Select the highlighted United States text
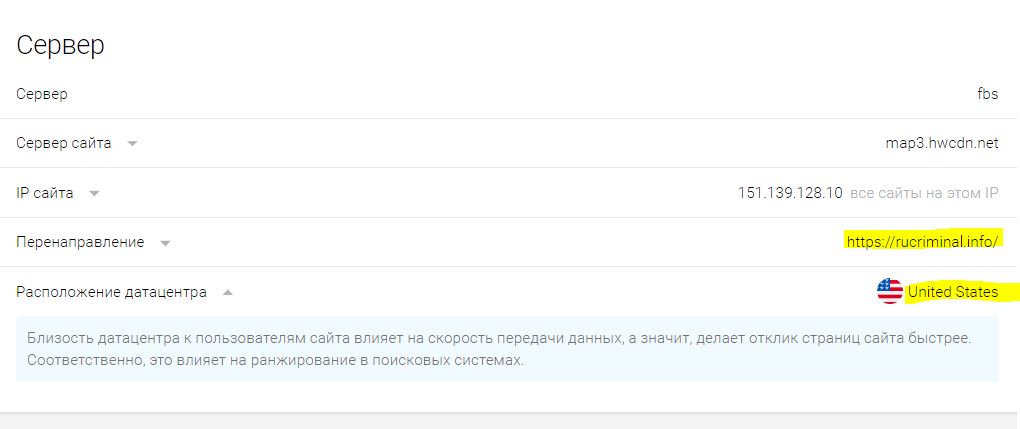This screenshot has width=1020, height=429. point(952,292)
